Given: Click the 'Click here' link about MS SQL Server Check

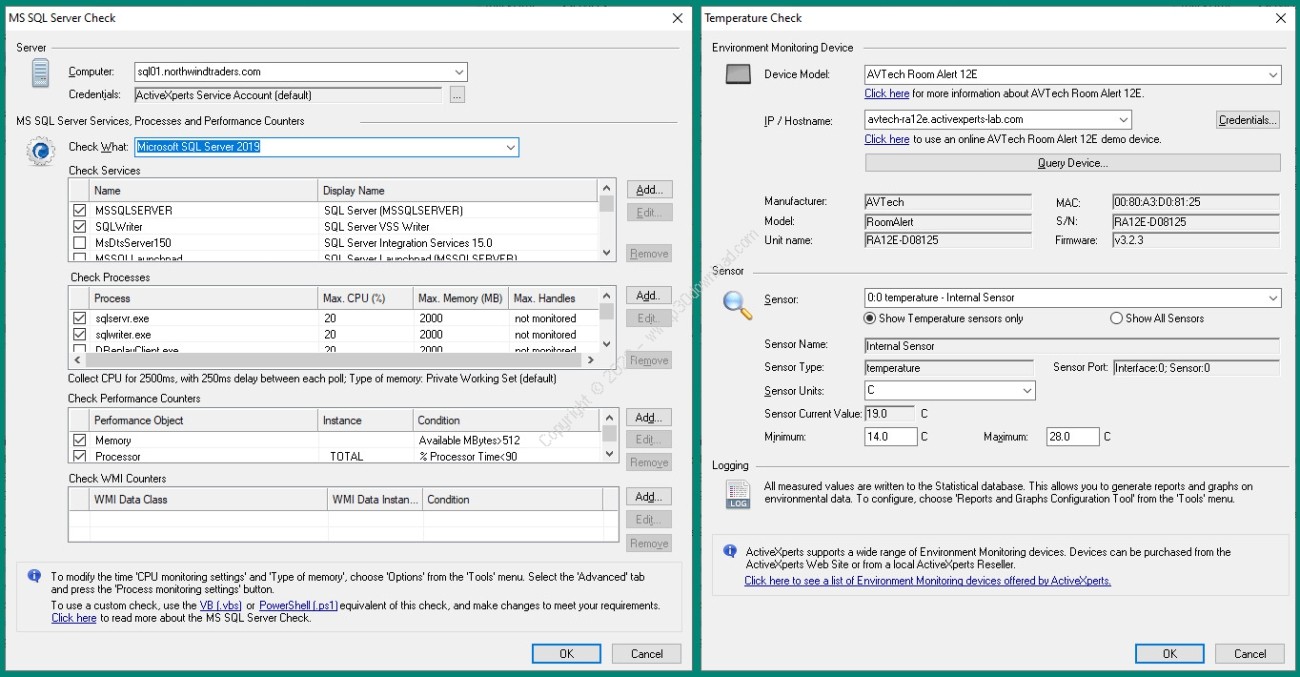Looking at the screenshot, I should point(74,618).
